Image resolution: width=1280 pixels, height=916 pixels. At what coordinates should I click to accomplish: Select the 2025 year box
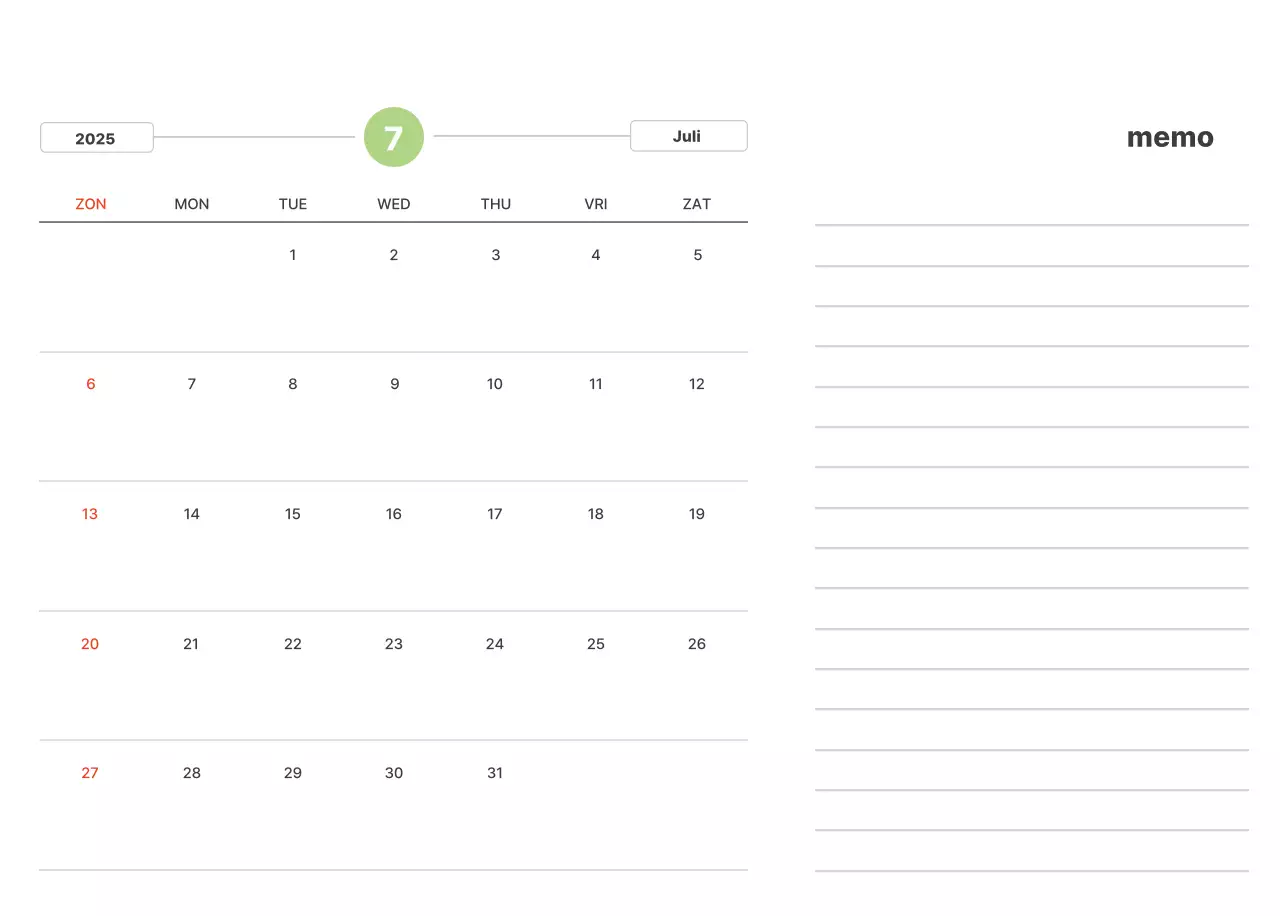(96, 138)
